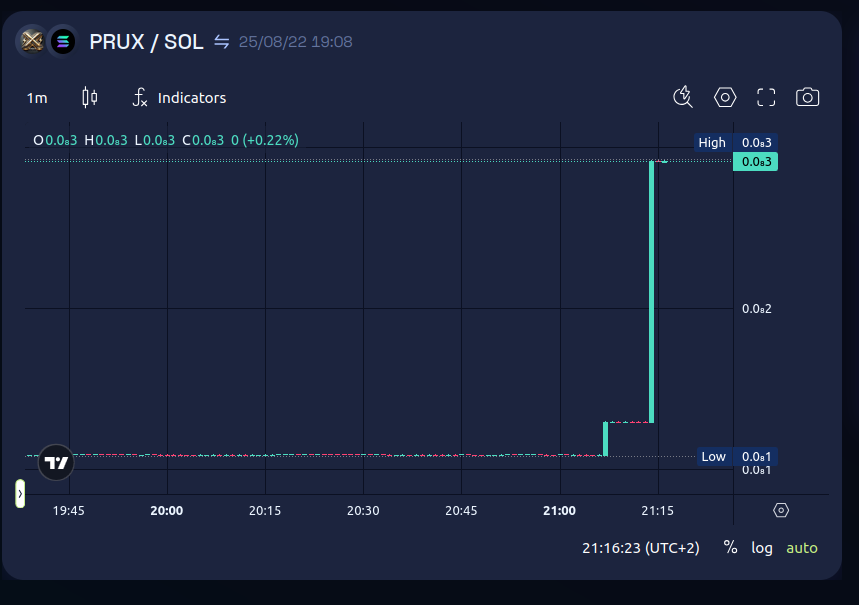Click the 20:30 time axis label
Image resolution: width=859 pixels, height=605 pixels.
coord(363,511)
